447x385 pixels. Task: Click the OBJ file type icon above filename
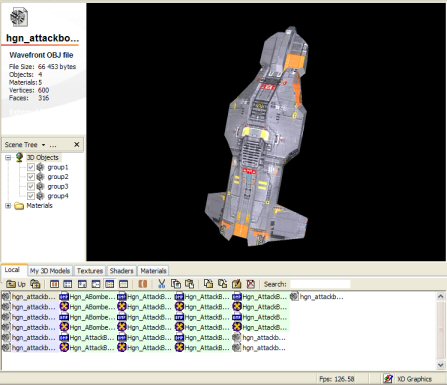coord(19,17)
